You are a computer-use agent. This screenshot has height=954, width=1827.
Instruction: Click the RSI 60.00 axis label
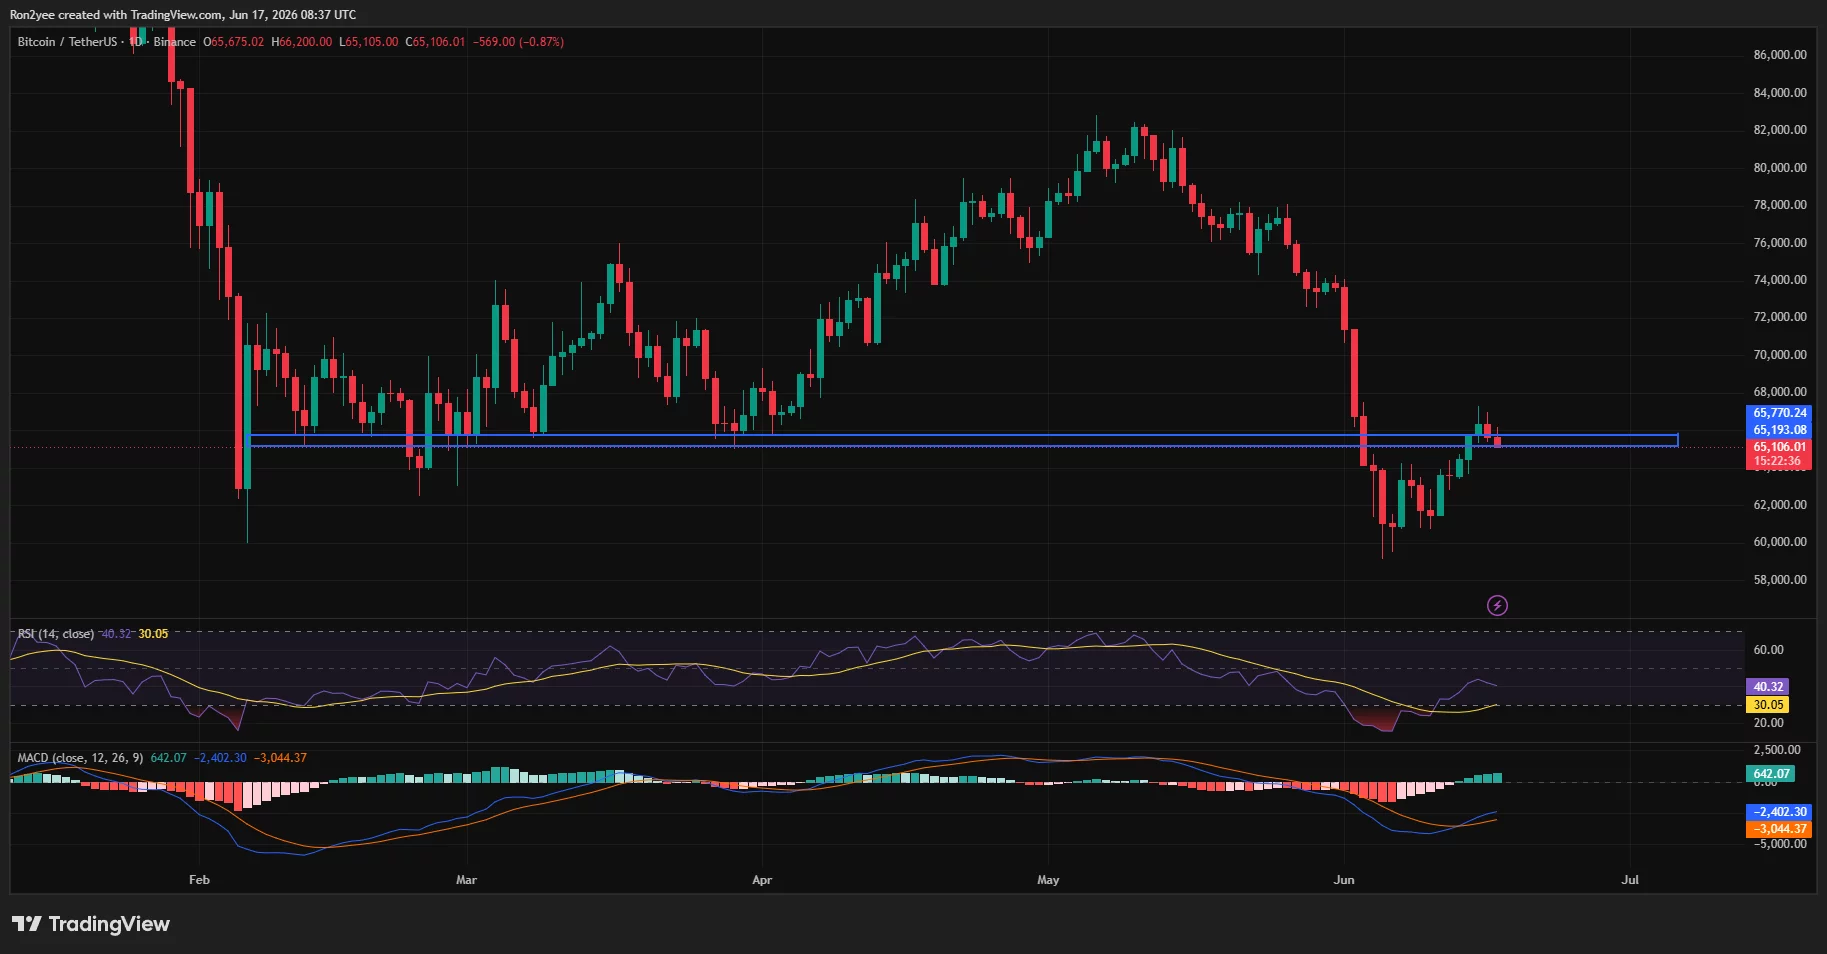pos(1768,650)
